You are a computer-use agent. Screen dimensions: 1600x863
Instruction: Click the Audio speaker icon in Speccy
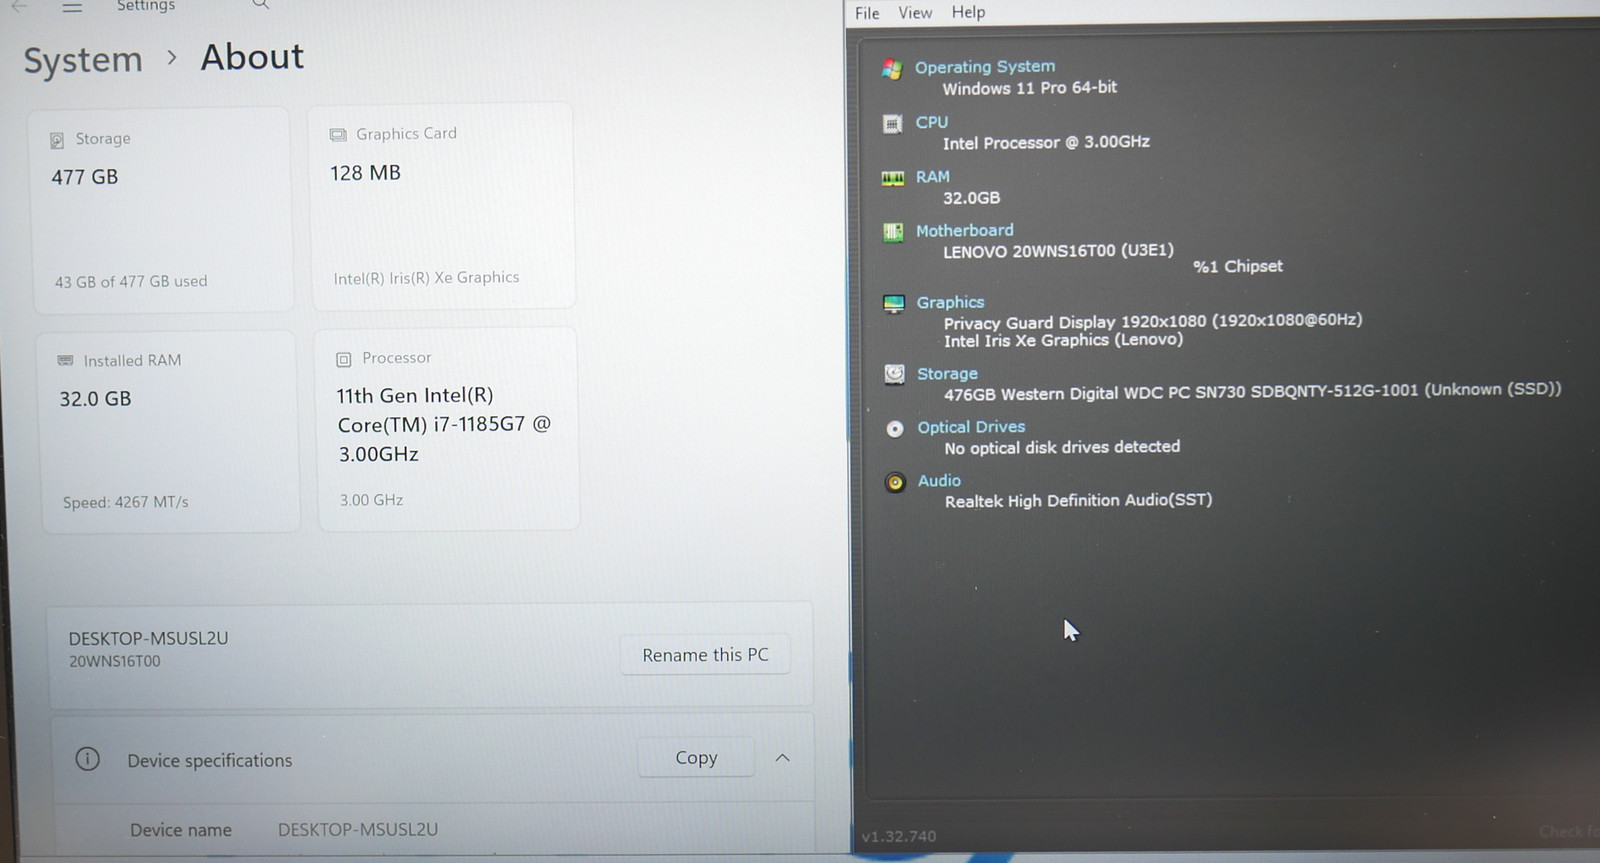[x=895, y=482]
